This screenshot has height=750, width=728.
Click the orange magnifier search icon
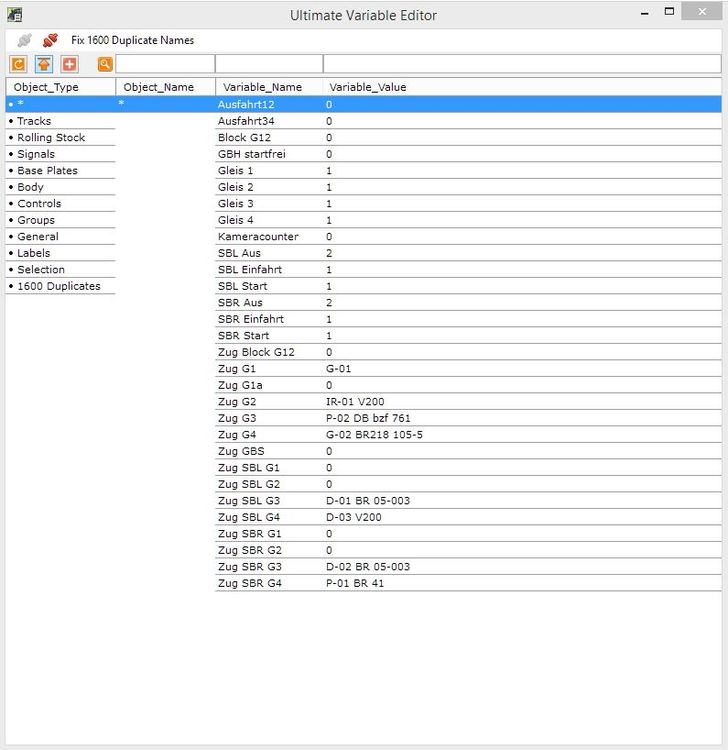point(105,64)
